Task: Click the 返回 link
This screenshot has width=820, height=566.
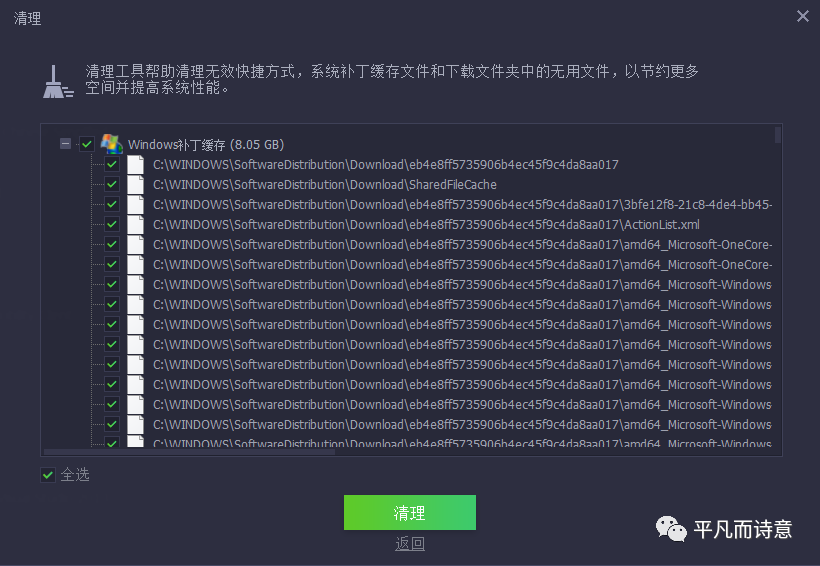Action: click(410, 544)
